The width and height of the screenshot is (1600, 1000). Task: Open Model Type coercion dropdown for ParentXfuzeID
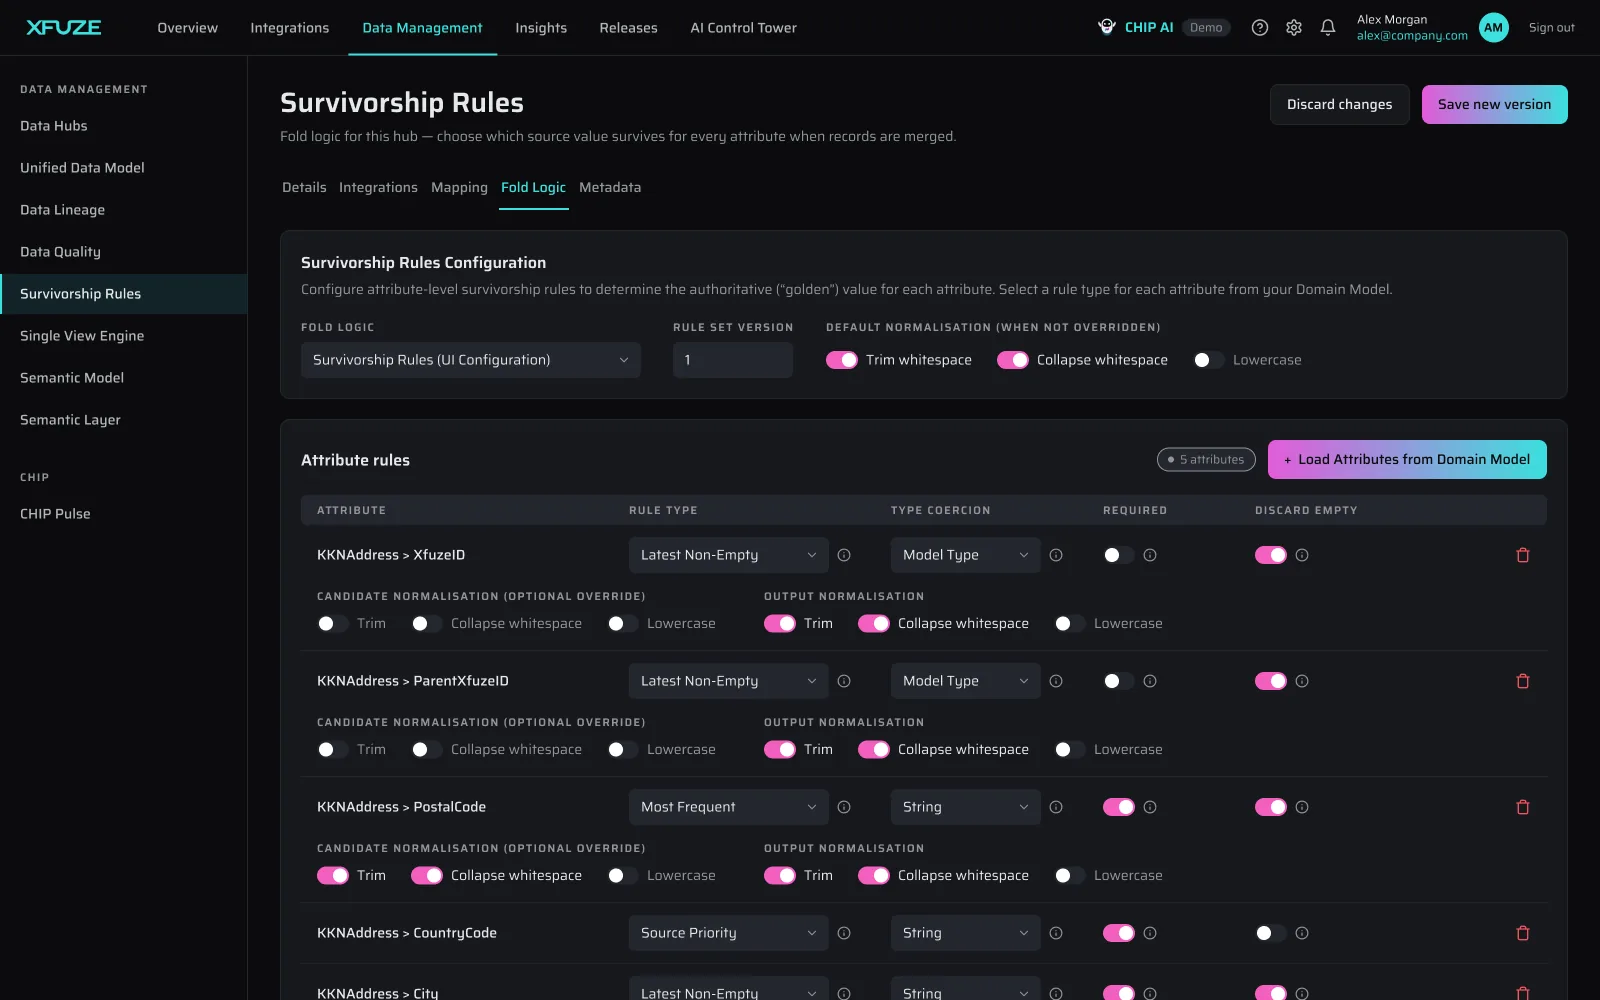[x=966, y=681]
